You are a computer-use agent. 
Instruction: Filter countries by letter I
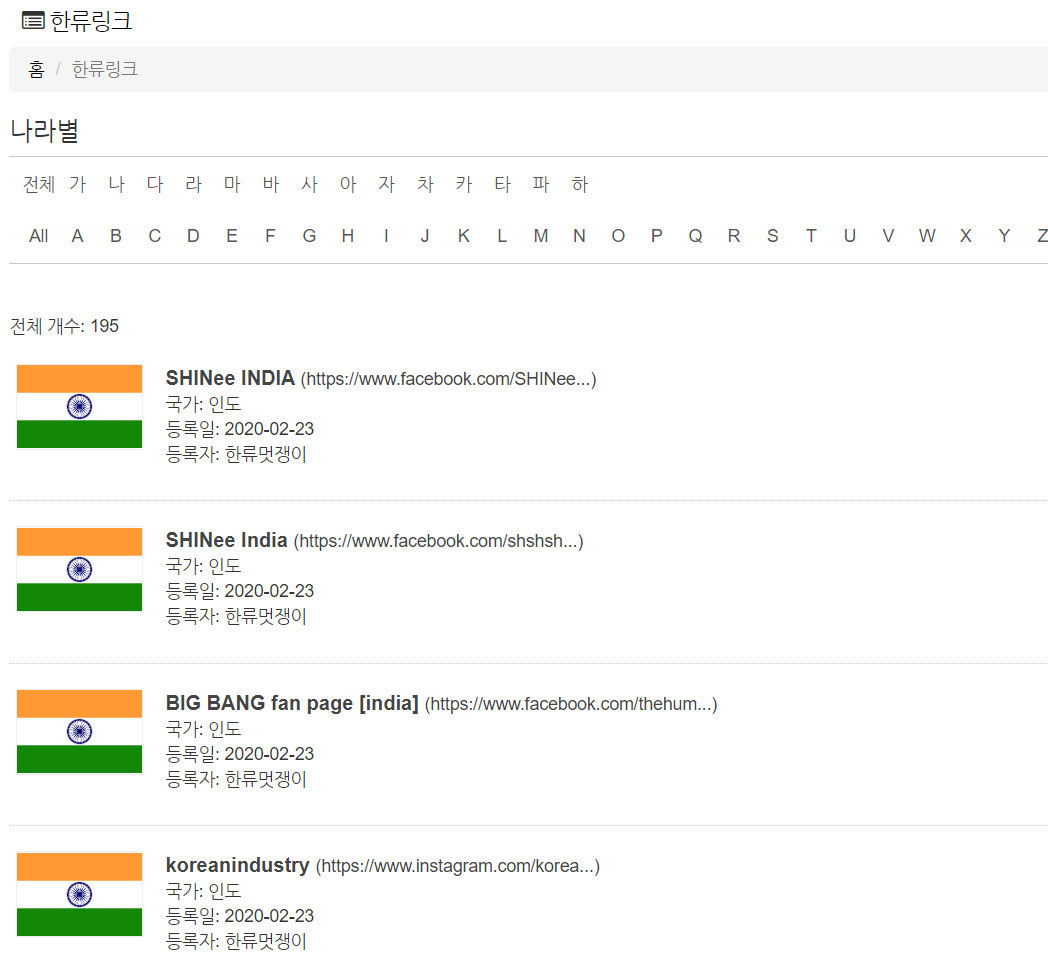point(386,236)
